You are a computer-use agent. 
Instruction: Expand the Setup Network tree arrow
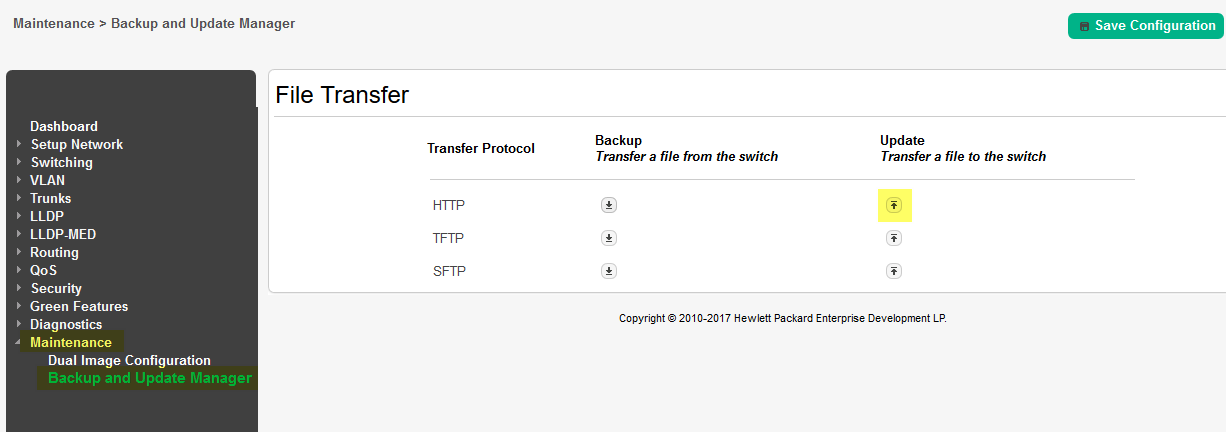(x=19, y=144)
